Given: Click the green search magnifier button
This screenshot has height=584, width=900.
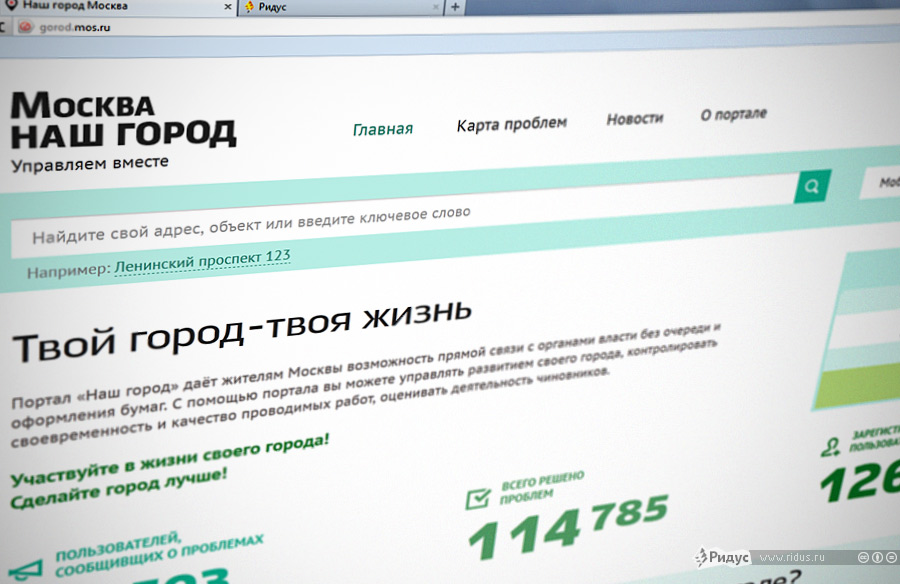Looking at the screenshot, I should [812, 186].
